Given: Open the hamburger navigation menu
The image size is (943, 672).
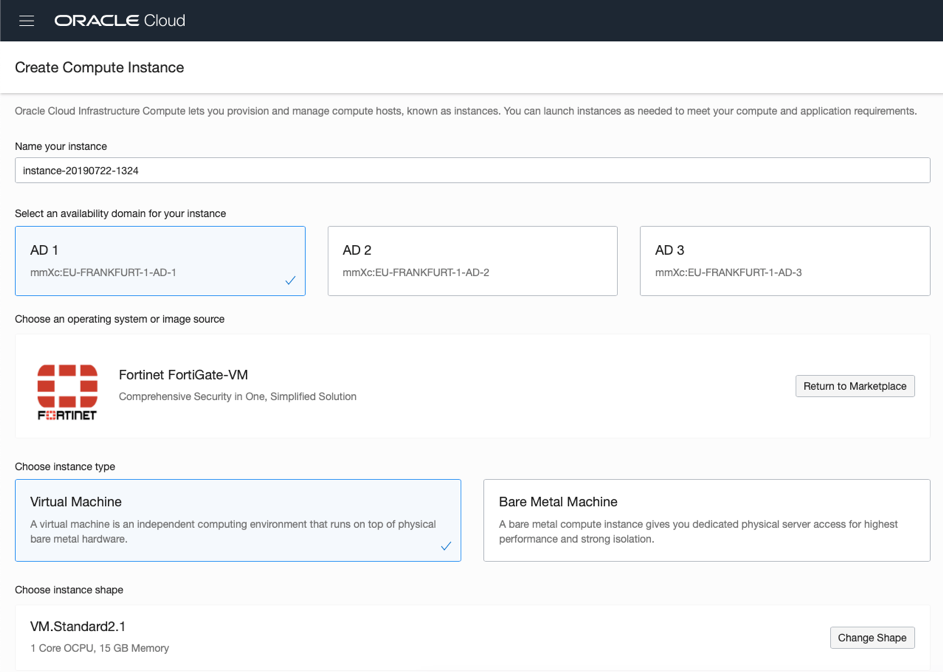Looking at the screenshot, I should (27, 20).
